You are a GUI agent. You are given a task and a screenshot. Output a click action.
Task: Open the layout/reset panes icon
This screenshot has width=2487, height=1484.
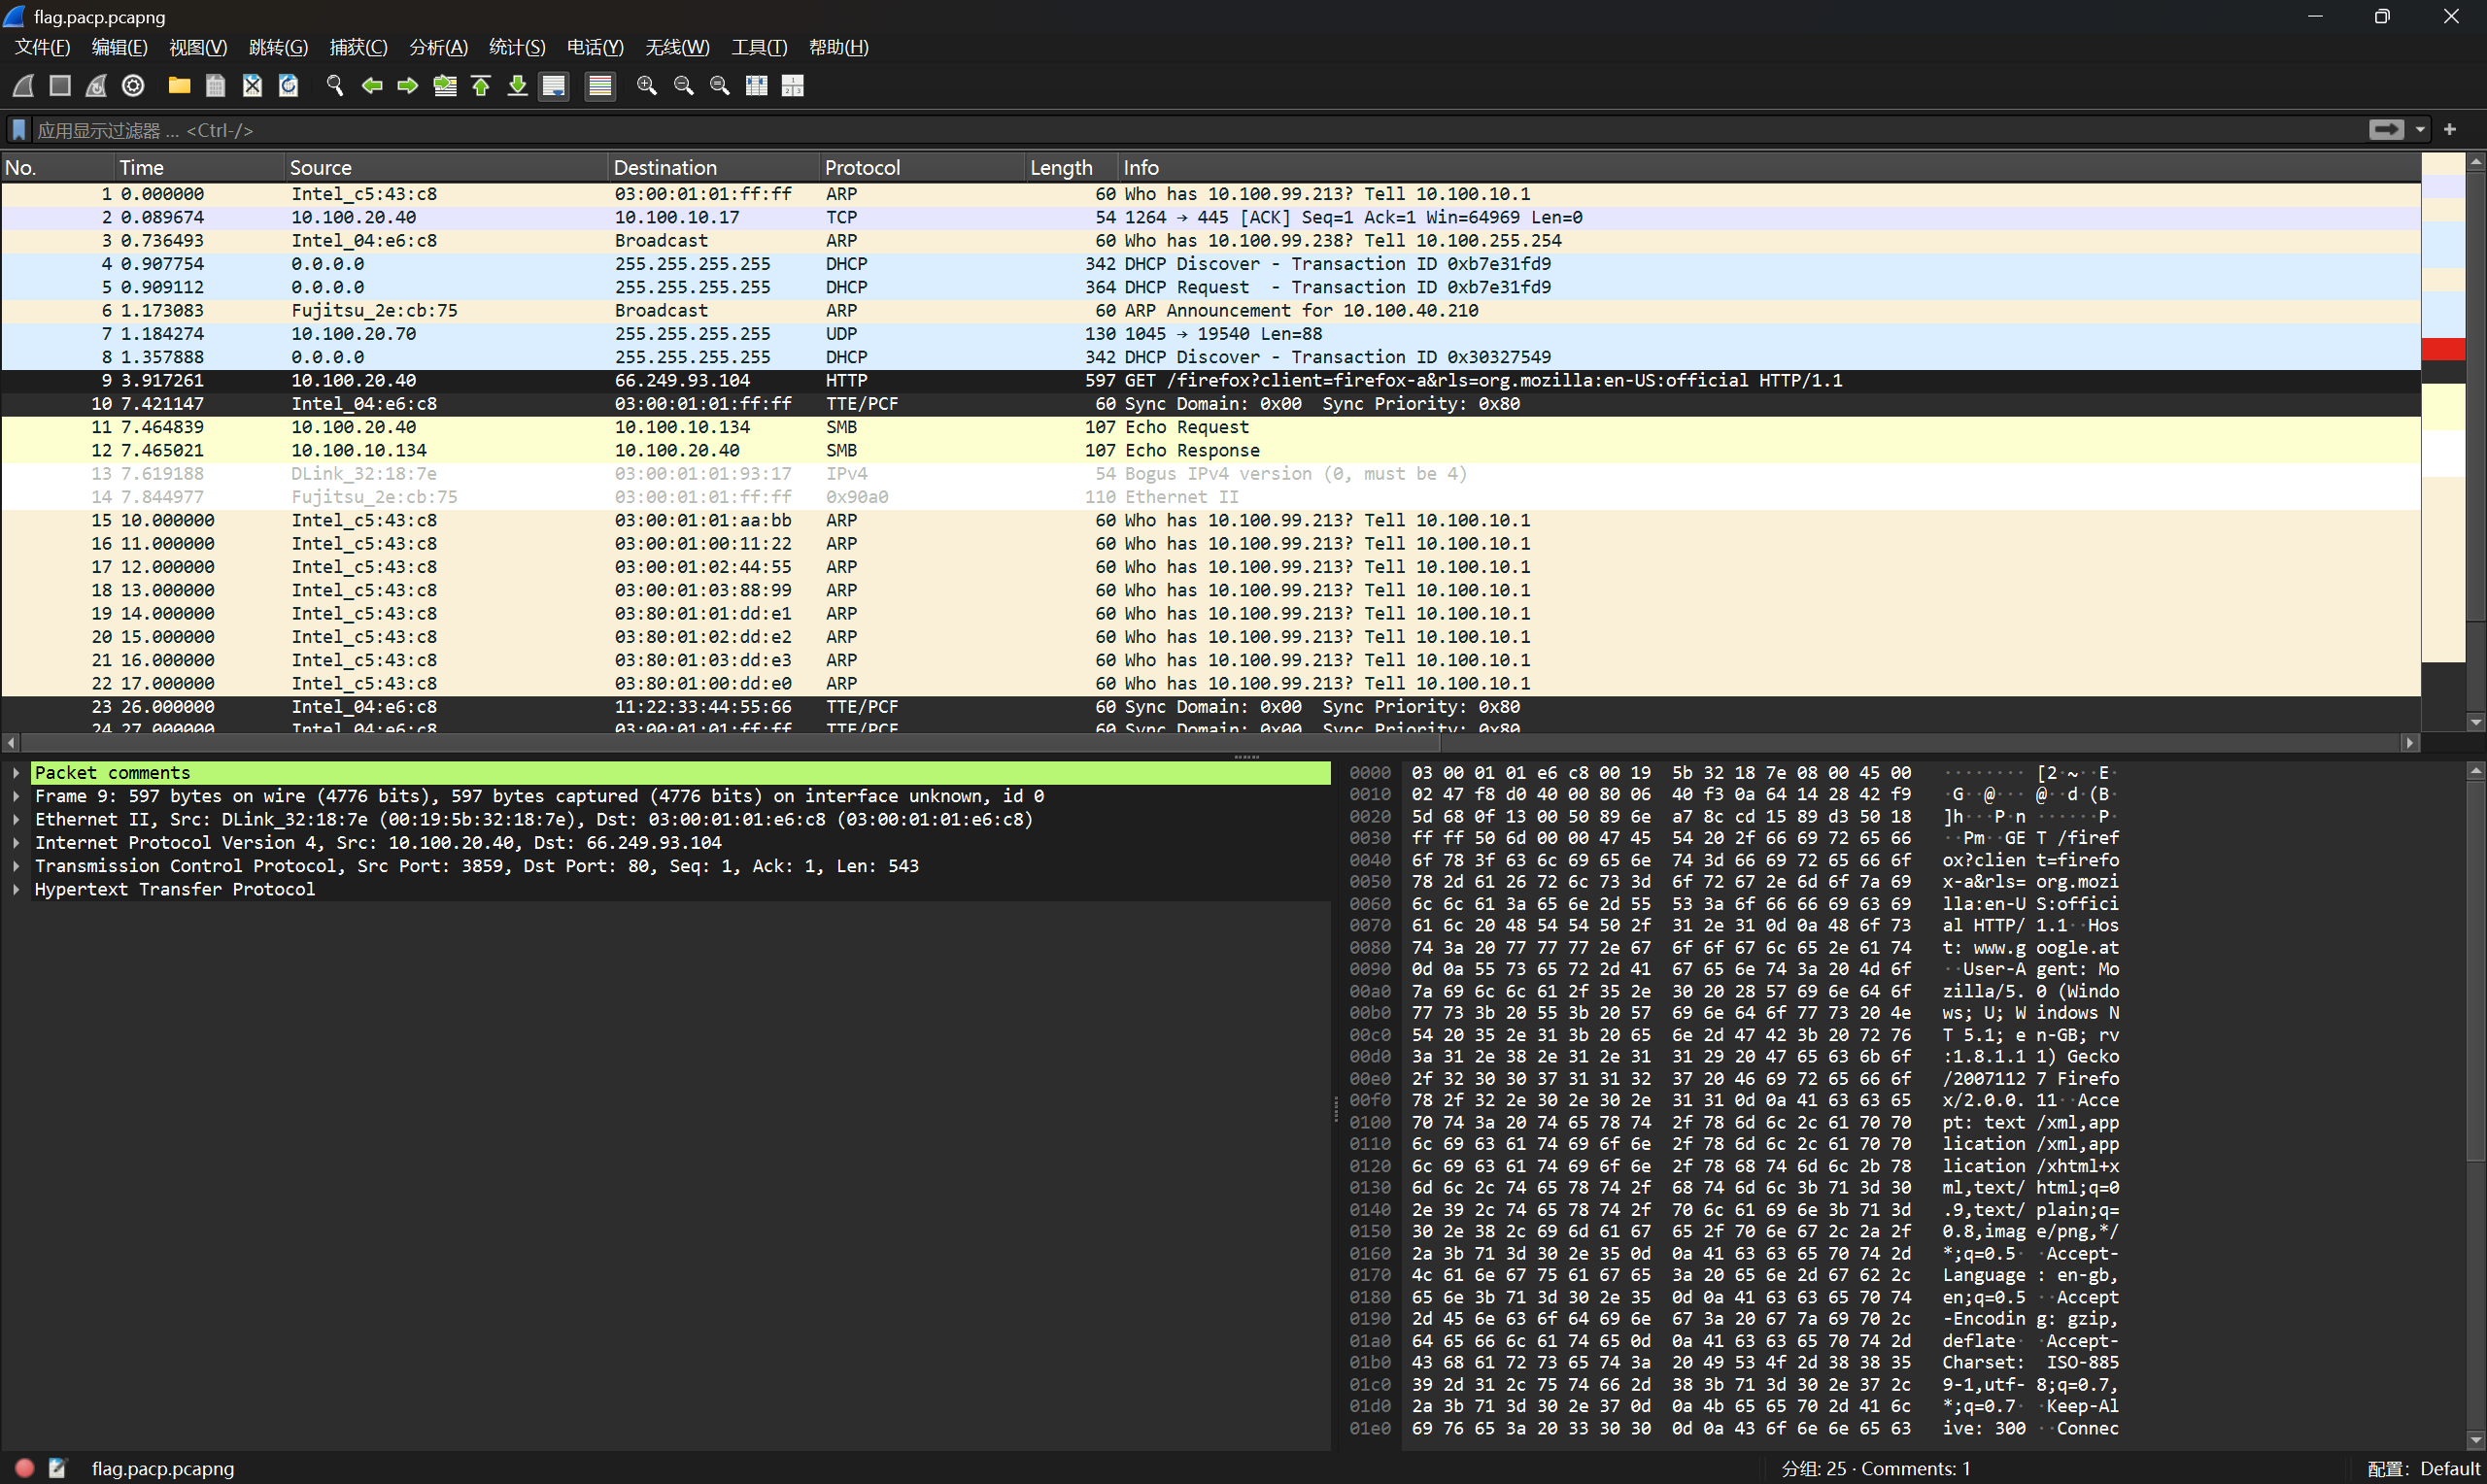click(793, 86)
